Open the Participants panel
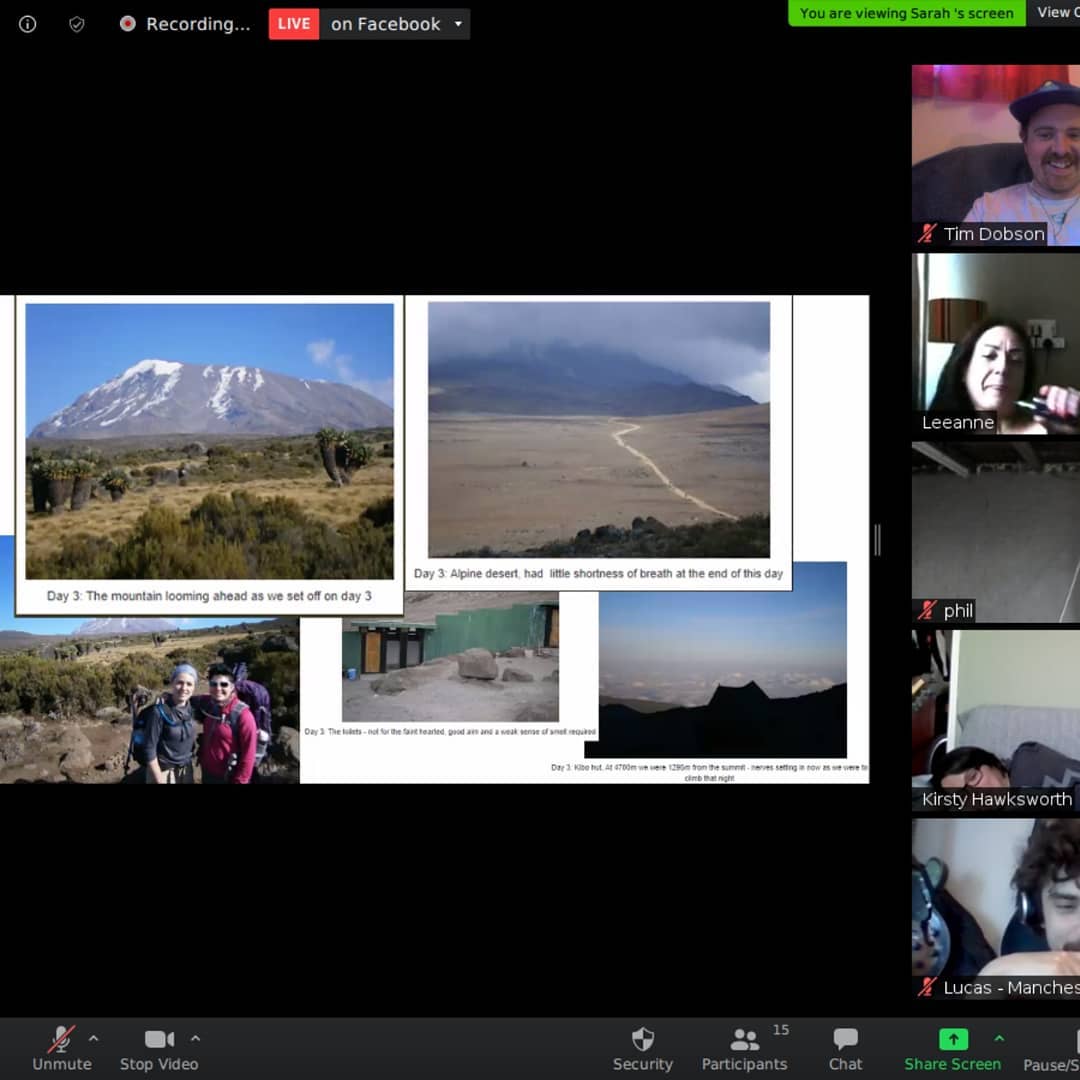The image size is (1080, 1080). (x=744, y=1048)
